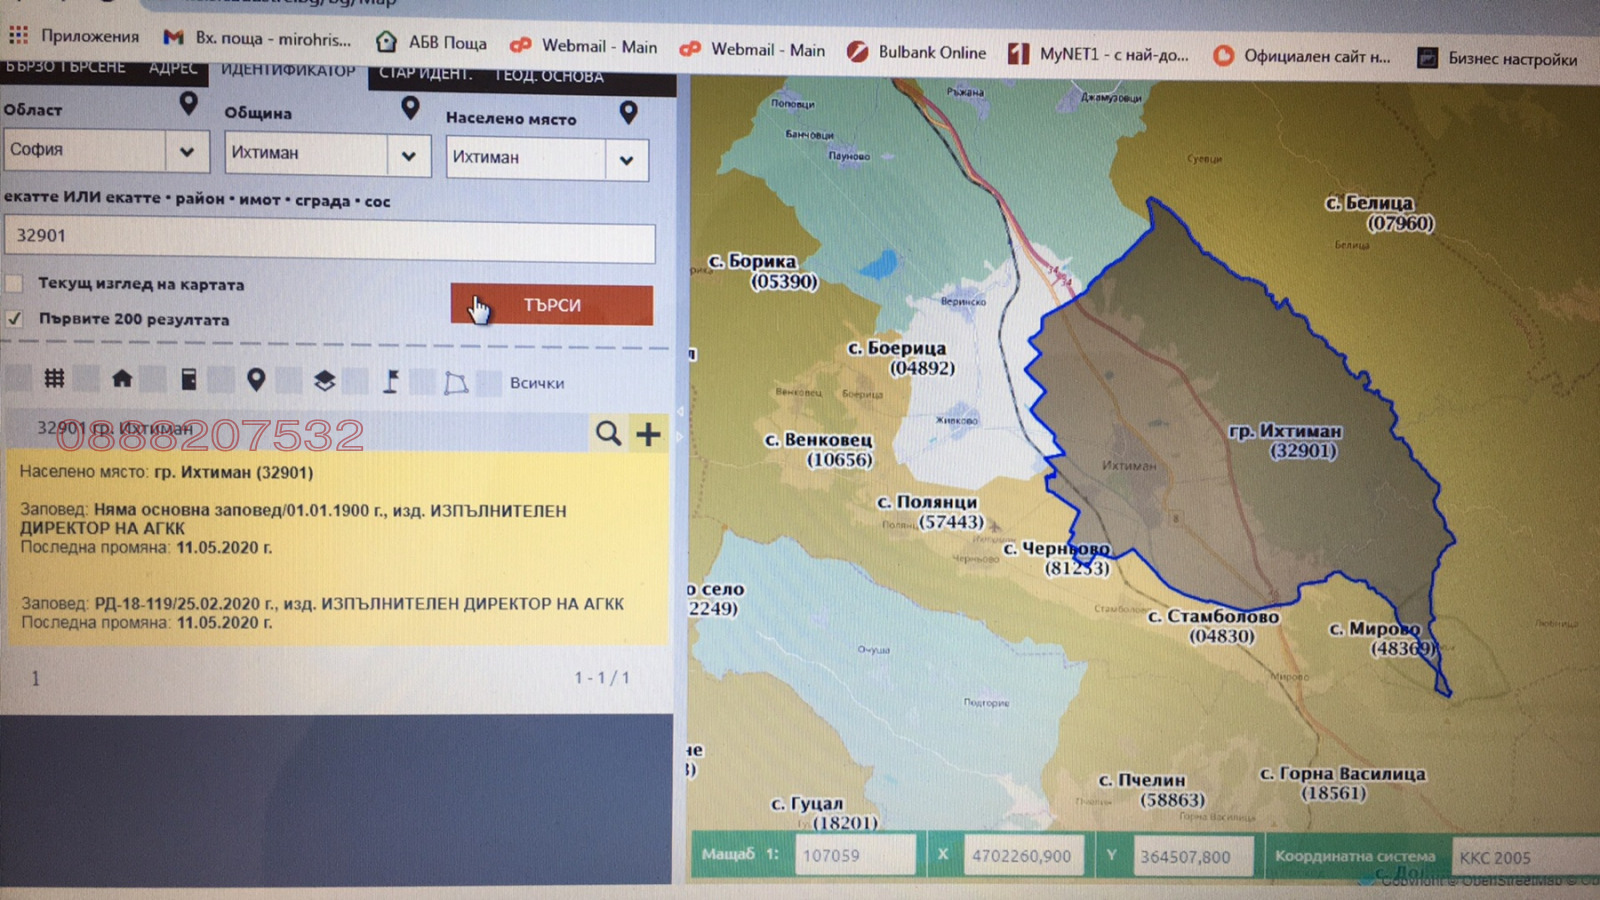Select the buildings house filter icon

[x=122, y=378]
